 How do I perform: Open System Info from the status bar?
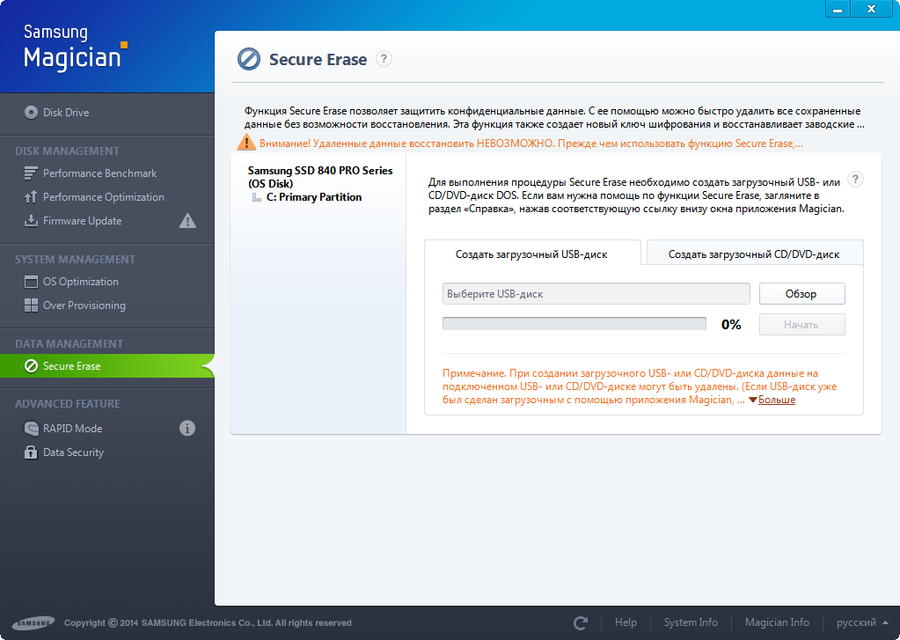coord(690,621)
